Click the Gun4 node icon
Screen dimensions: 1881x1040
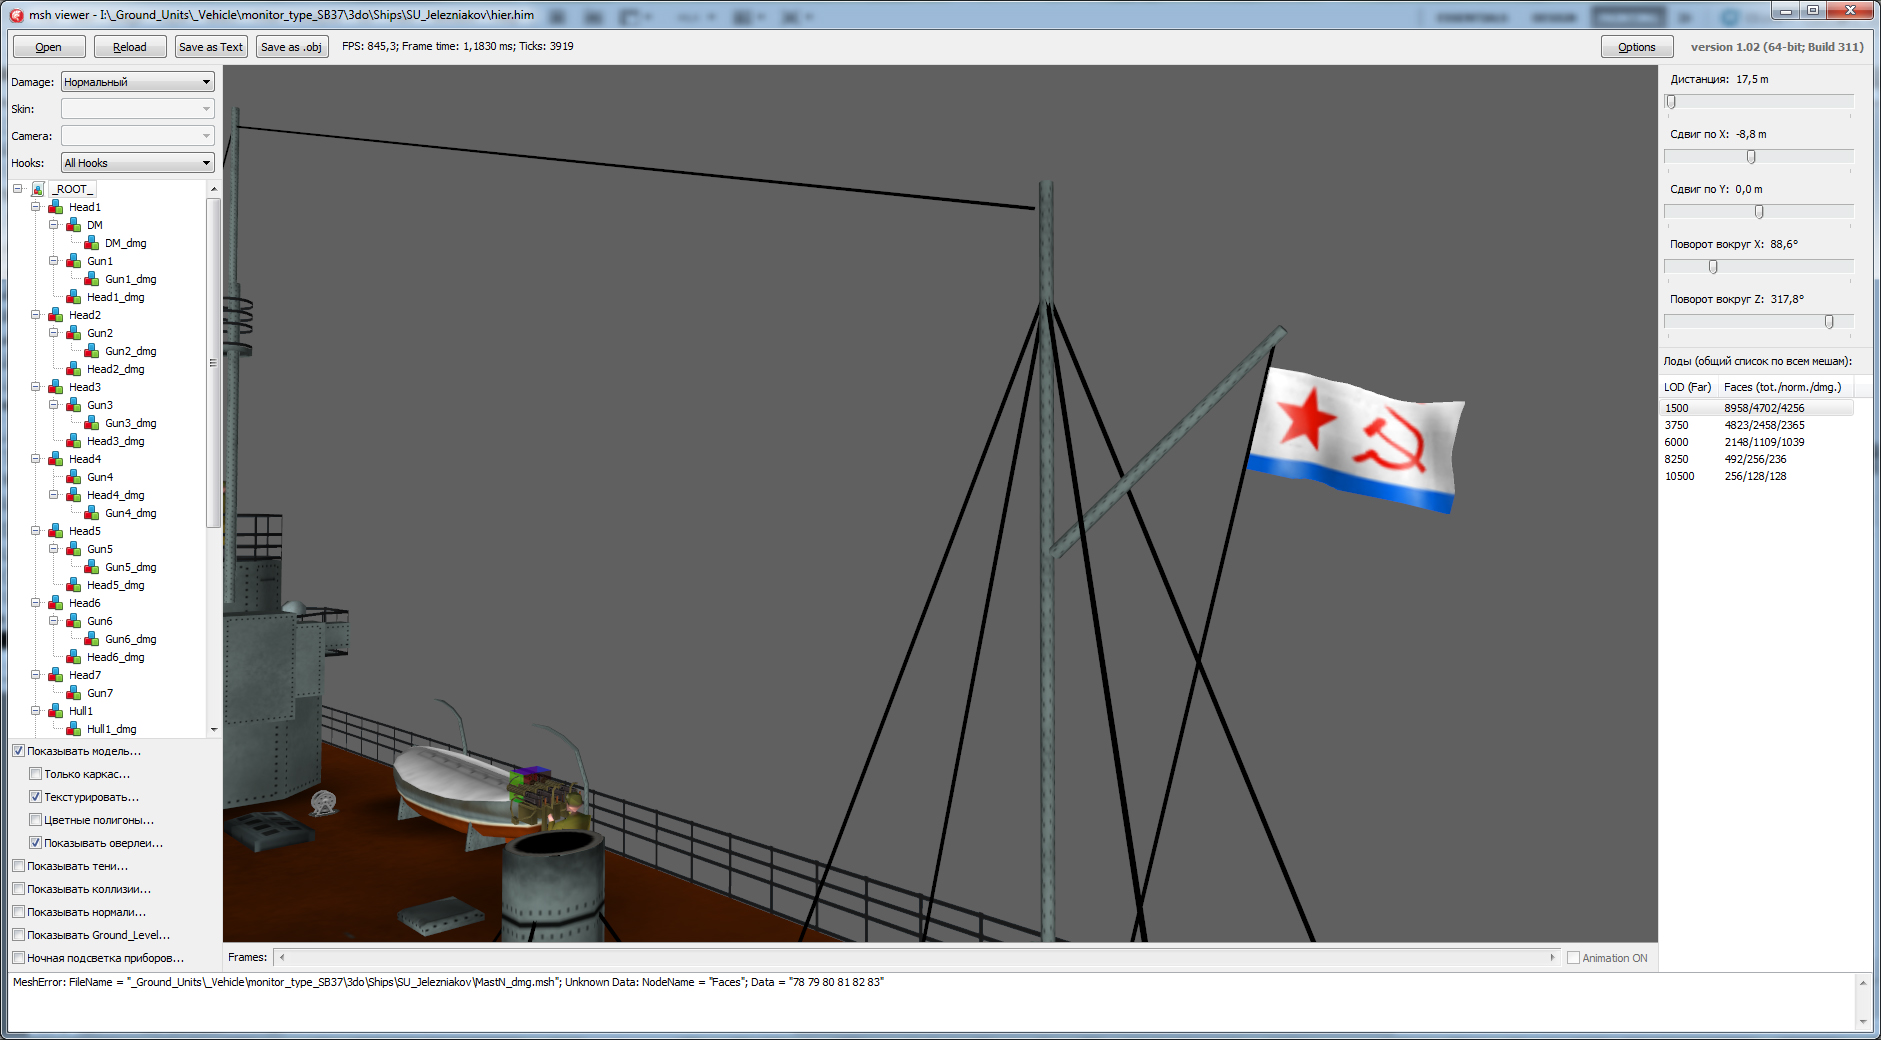tap(74, 477)
